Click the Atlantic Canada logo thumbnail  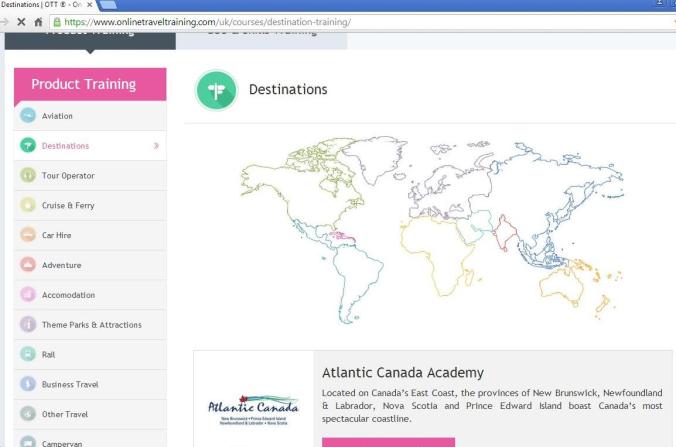[254, 409]
